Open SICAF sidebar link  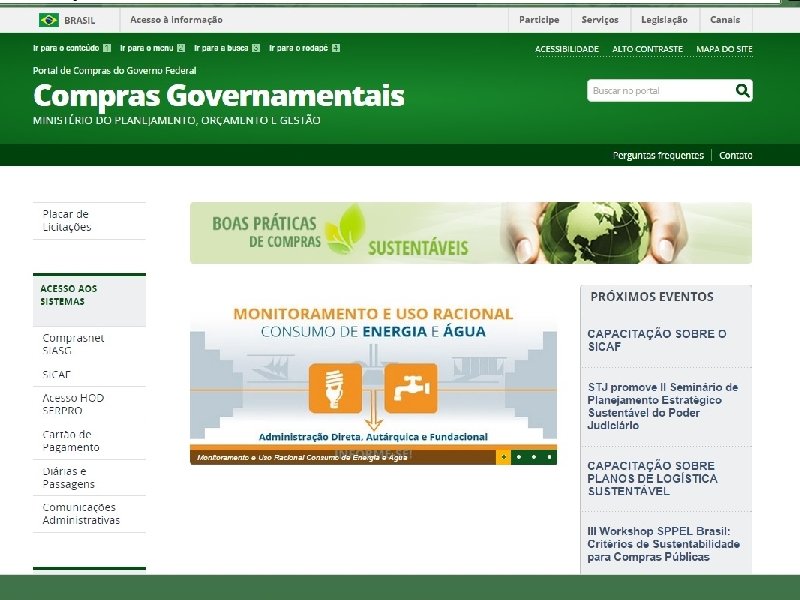tap(57, 374)
